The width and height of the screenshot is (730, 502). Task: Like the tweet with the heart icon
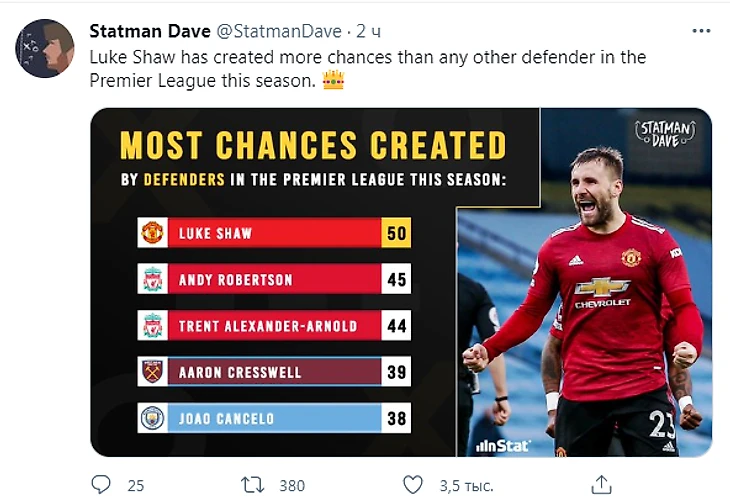click(412, 485)
